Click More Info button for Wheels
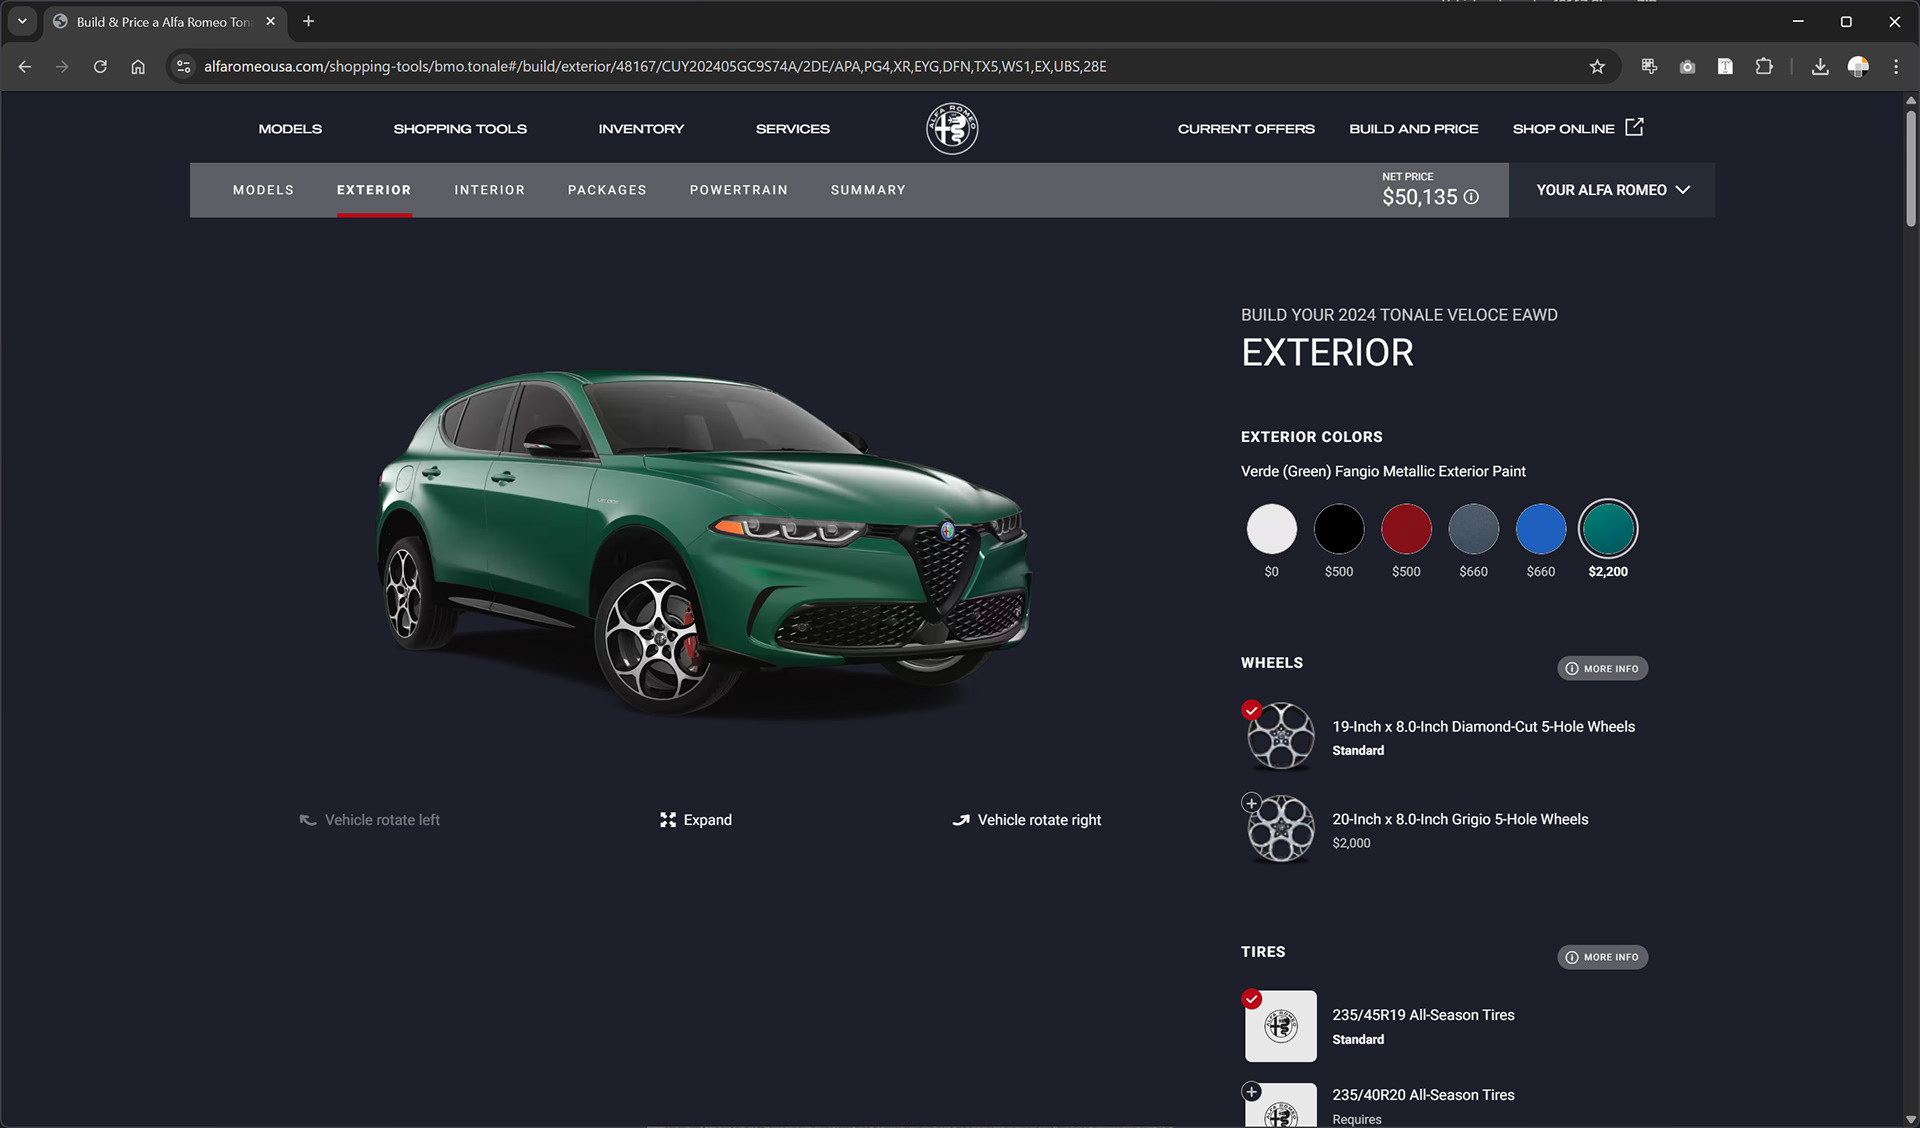 1602,668
